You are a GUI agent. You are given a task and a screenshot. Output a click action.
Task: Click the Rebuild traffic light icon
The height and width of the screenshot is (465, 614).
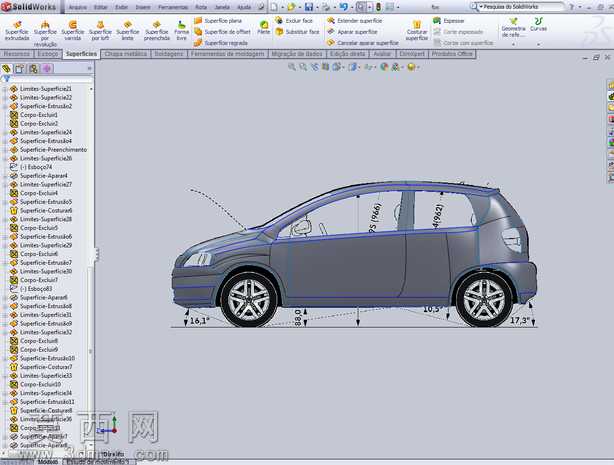tap(378, 7)
